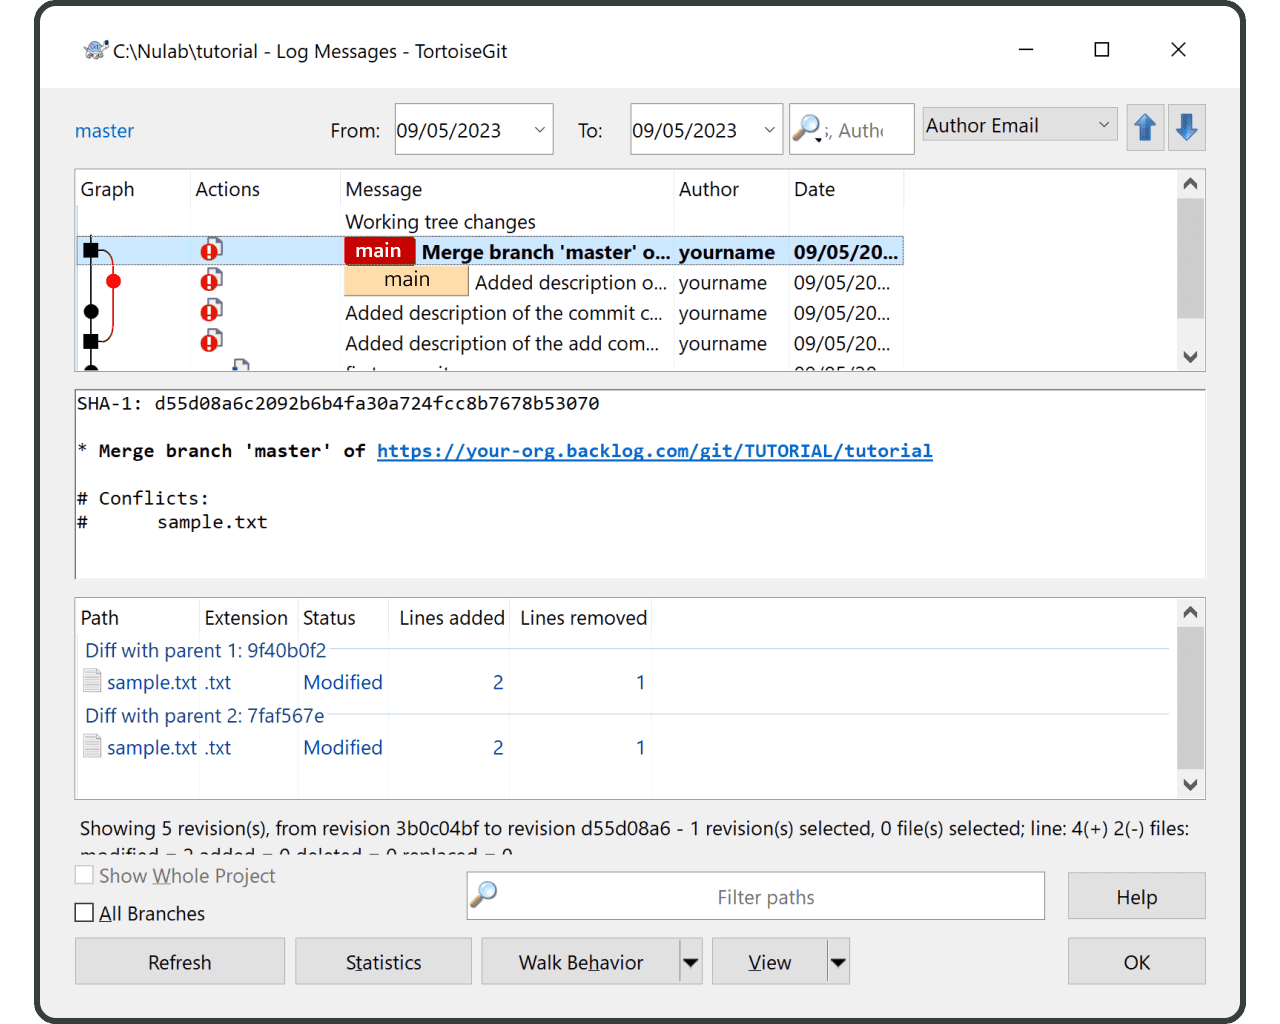
Task: Open the backlog.com tutorial repository link
Action: point(654,451)
